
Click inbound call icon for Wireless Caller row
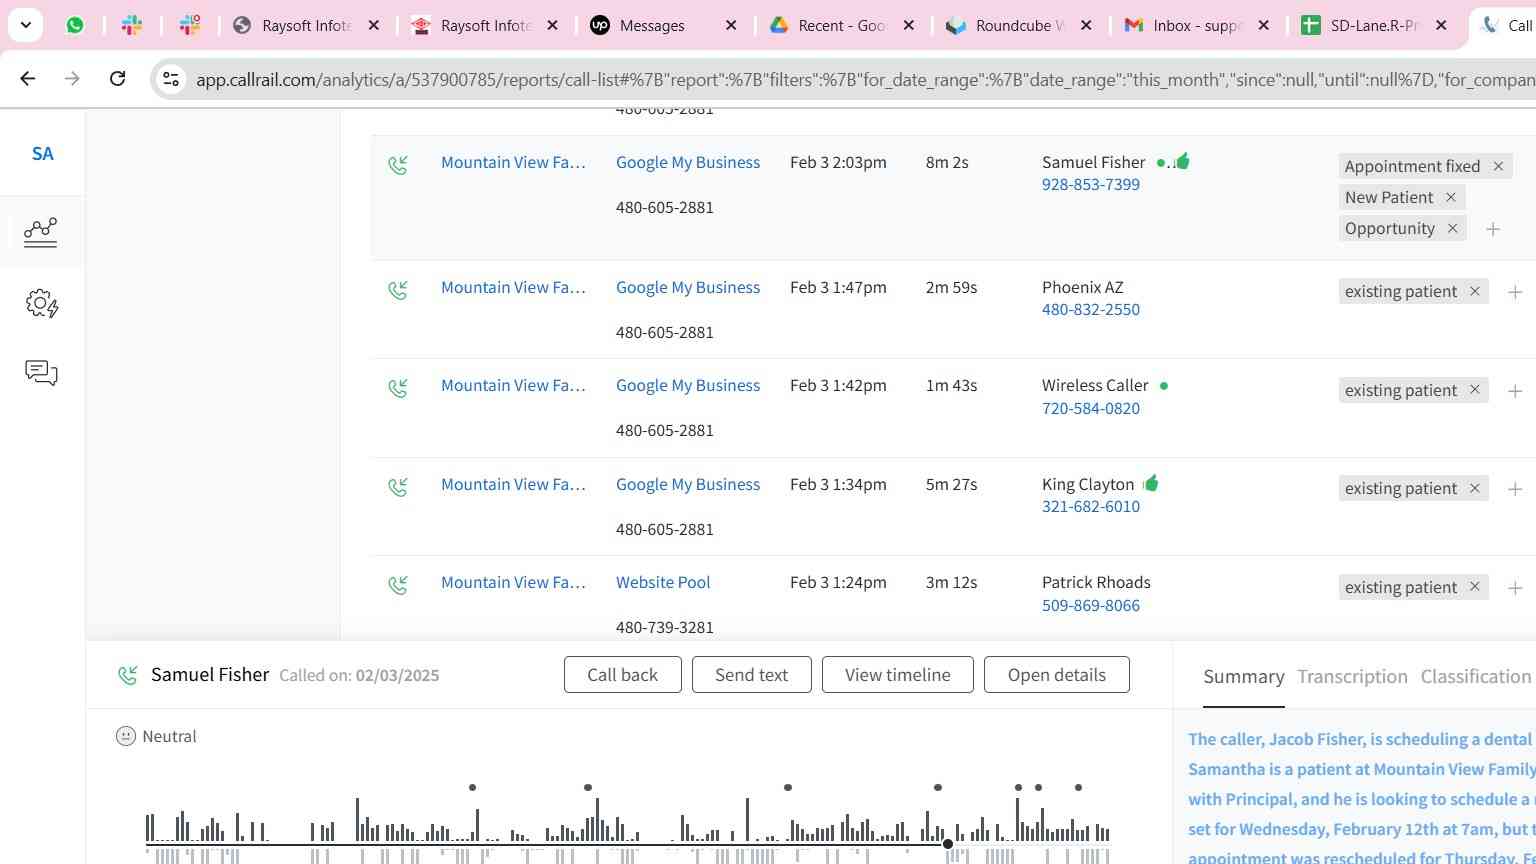point(398,388)
